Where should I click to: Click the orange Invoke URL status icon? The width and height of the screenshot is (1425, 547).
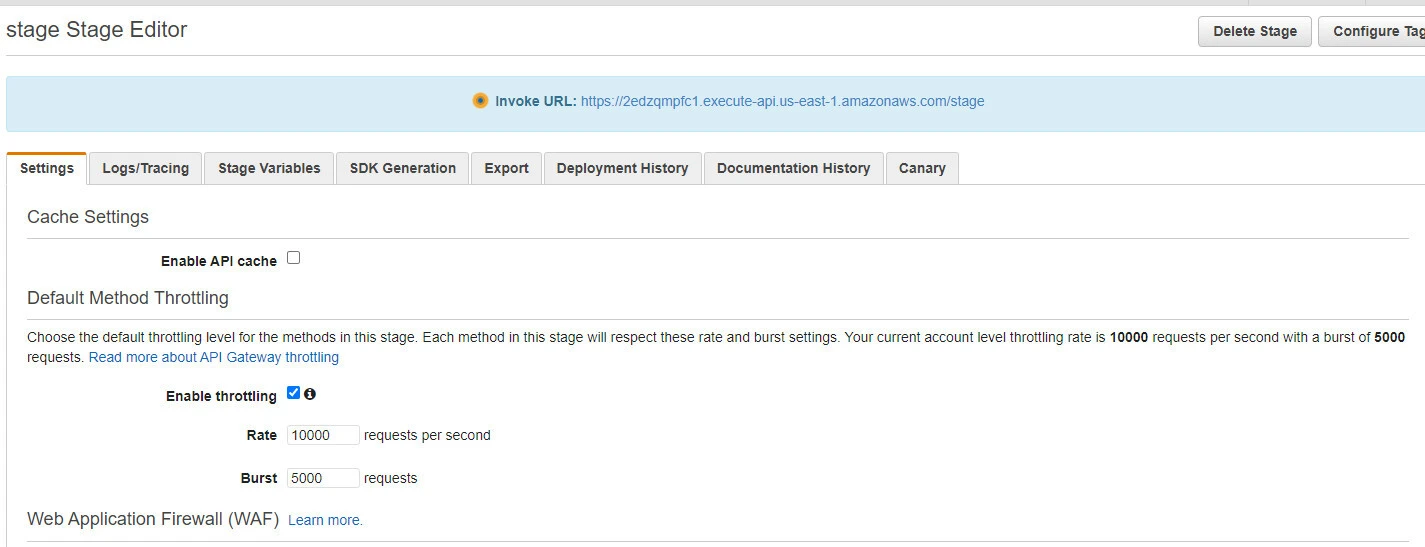coord(480,101)
